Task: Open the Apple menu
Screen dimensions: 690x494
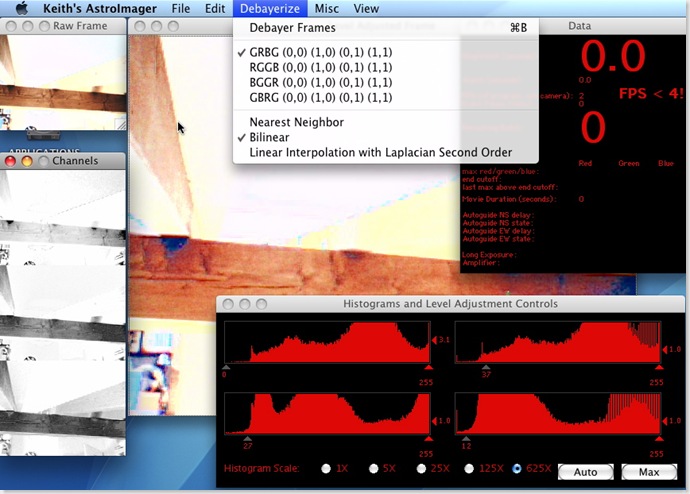Action: pyautogui.click(x=22, y=8)
